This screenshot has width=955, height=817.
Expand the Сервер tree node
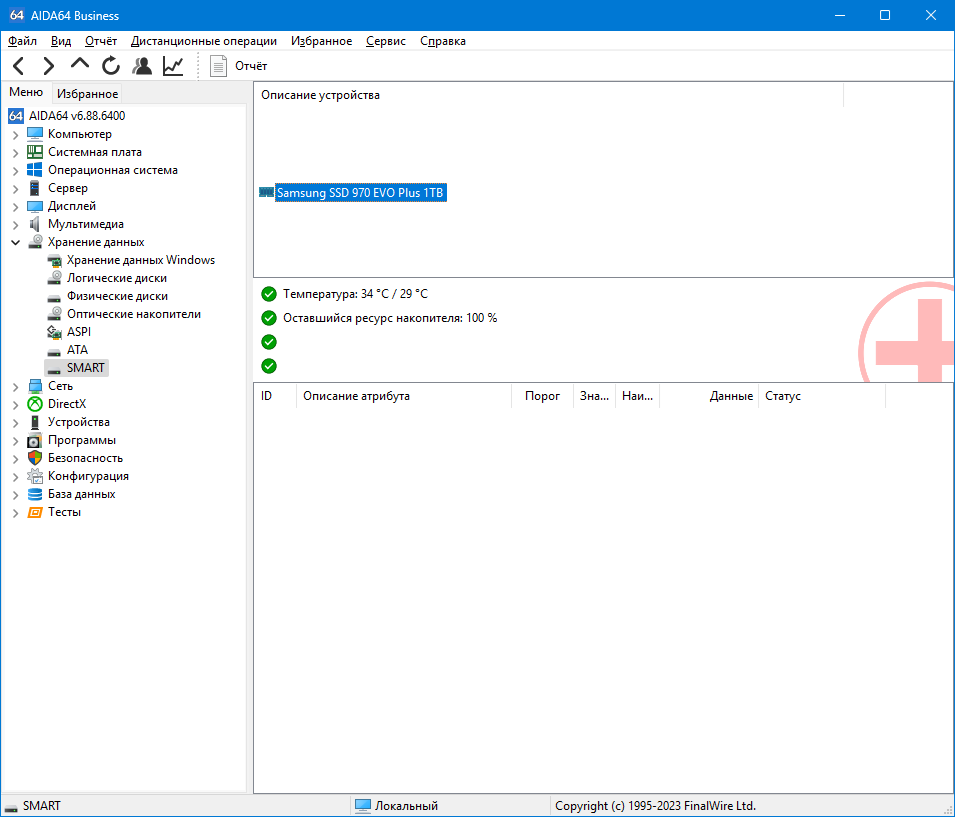pos(16,189)
